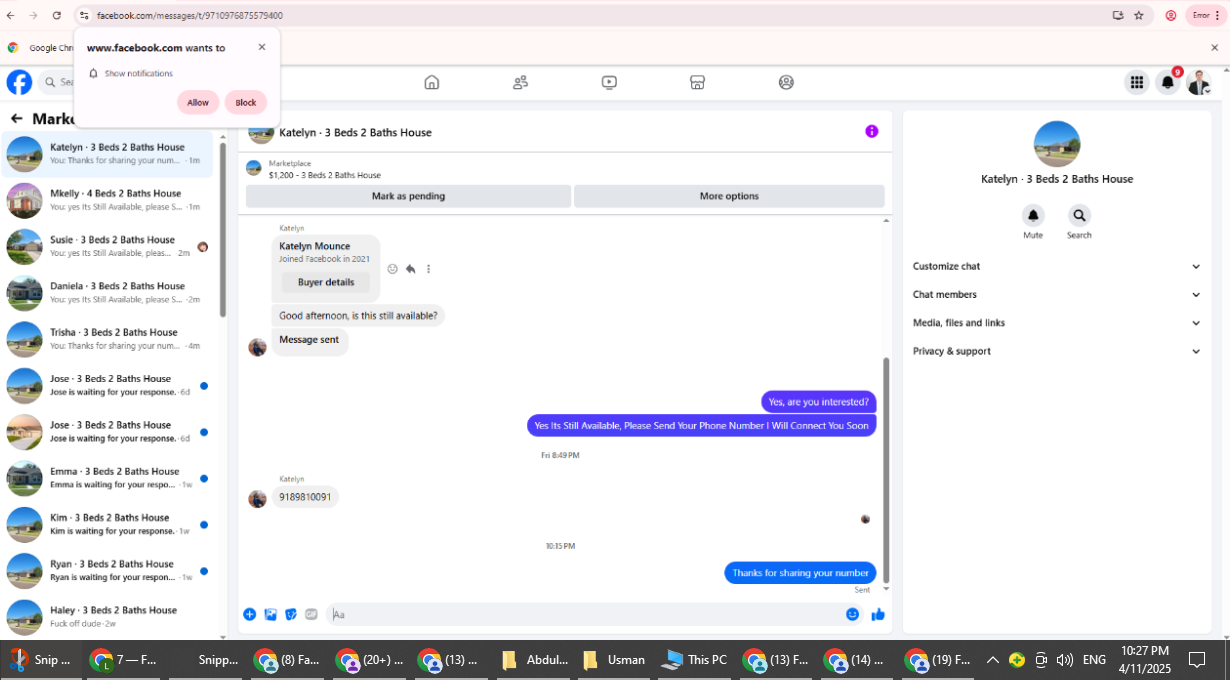Open the Haley 3 Beds conversation
Screen dimensions: 1230x680
coord(107,617)
